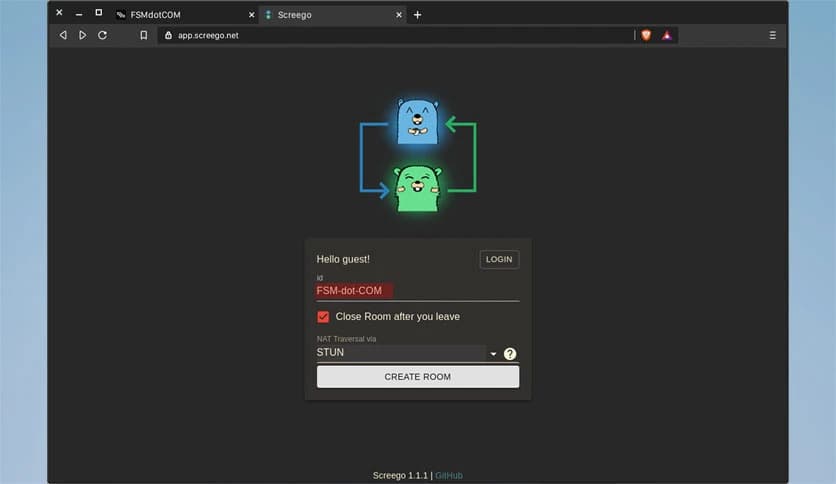Viewport: 836px width, 484px height.
Task: Click the blue gopher logo
Action: pyautogui.click(x=417, y=122)
